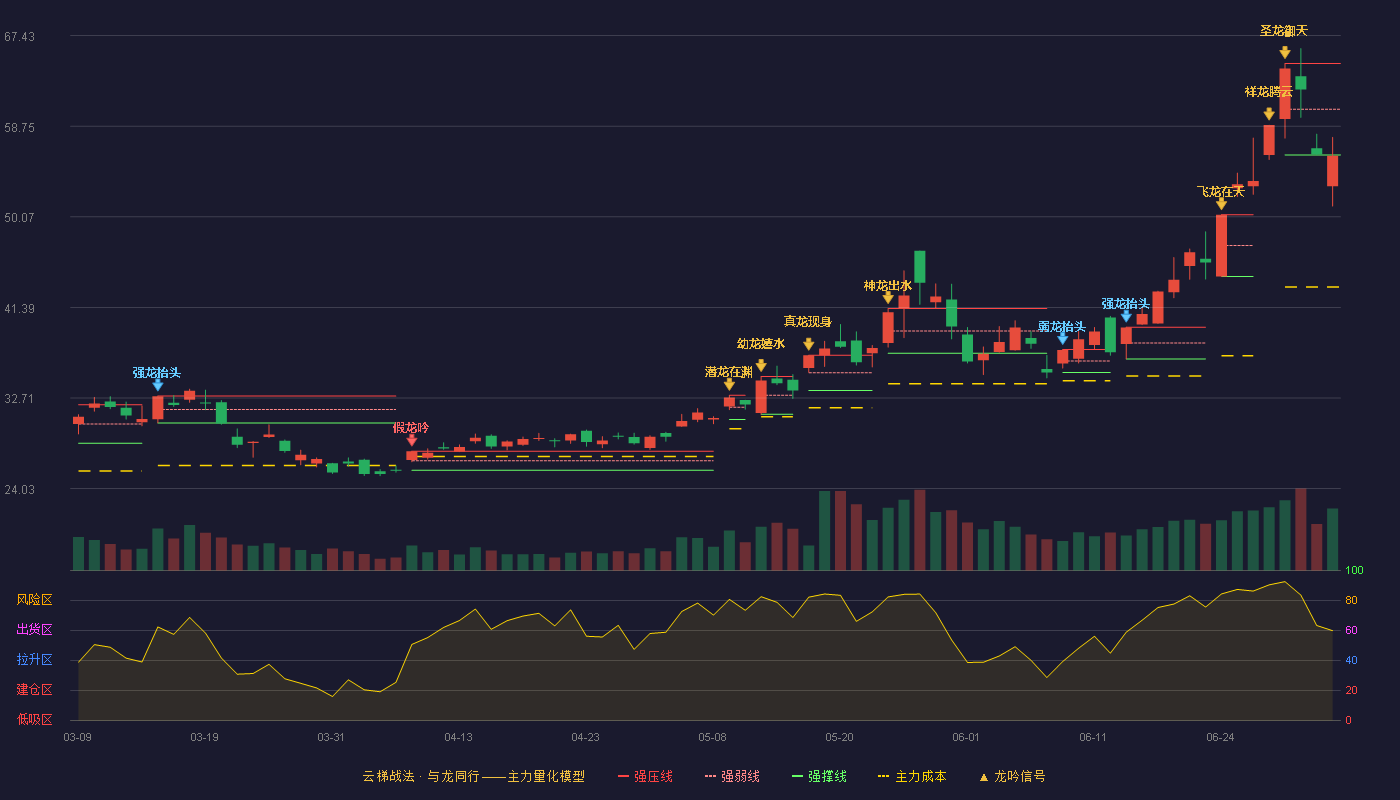Click the 弱龙抬头 signal label

[1062, 327]
